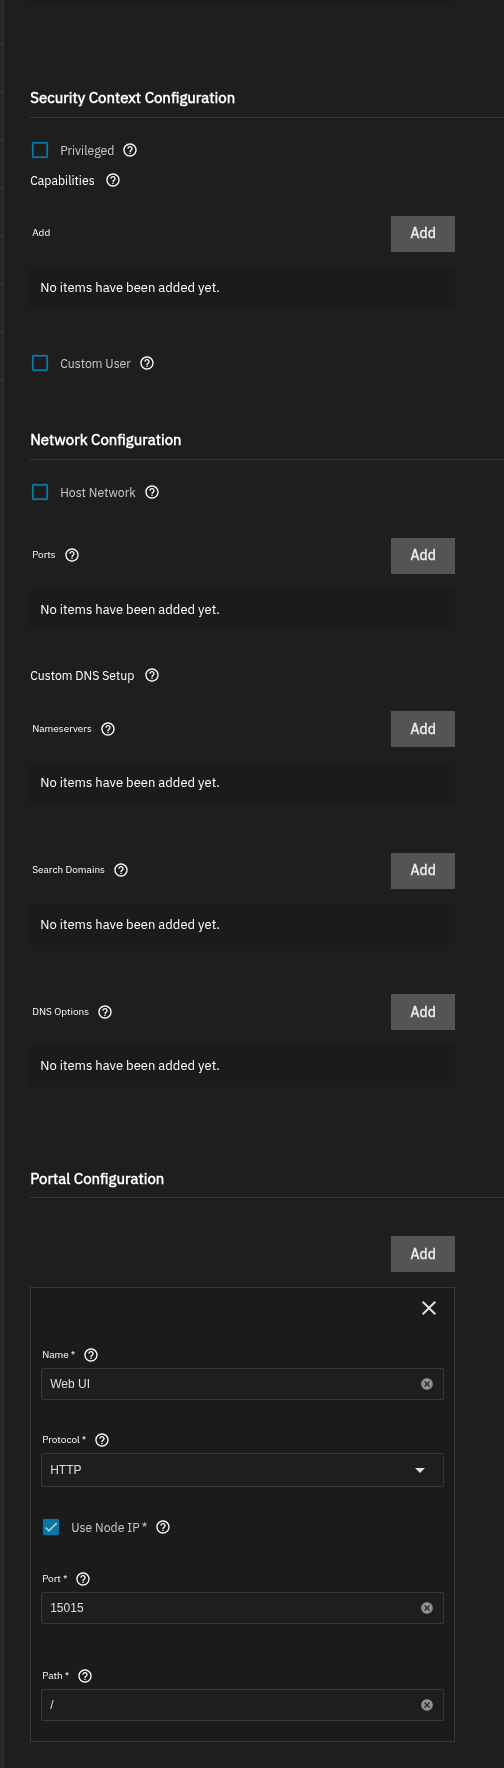Add another portal configuration

tap(423, 1254)
